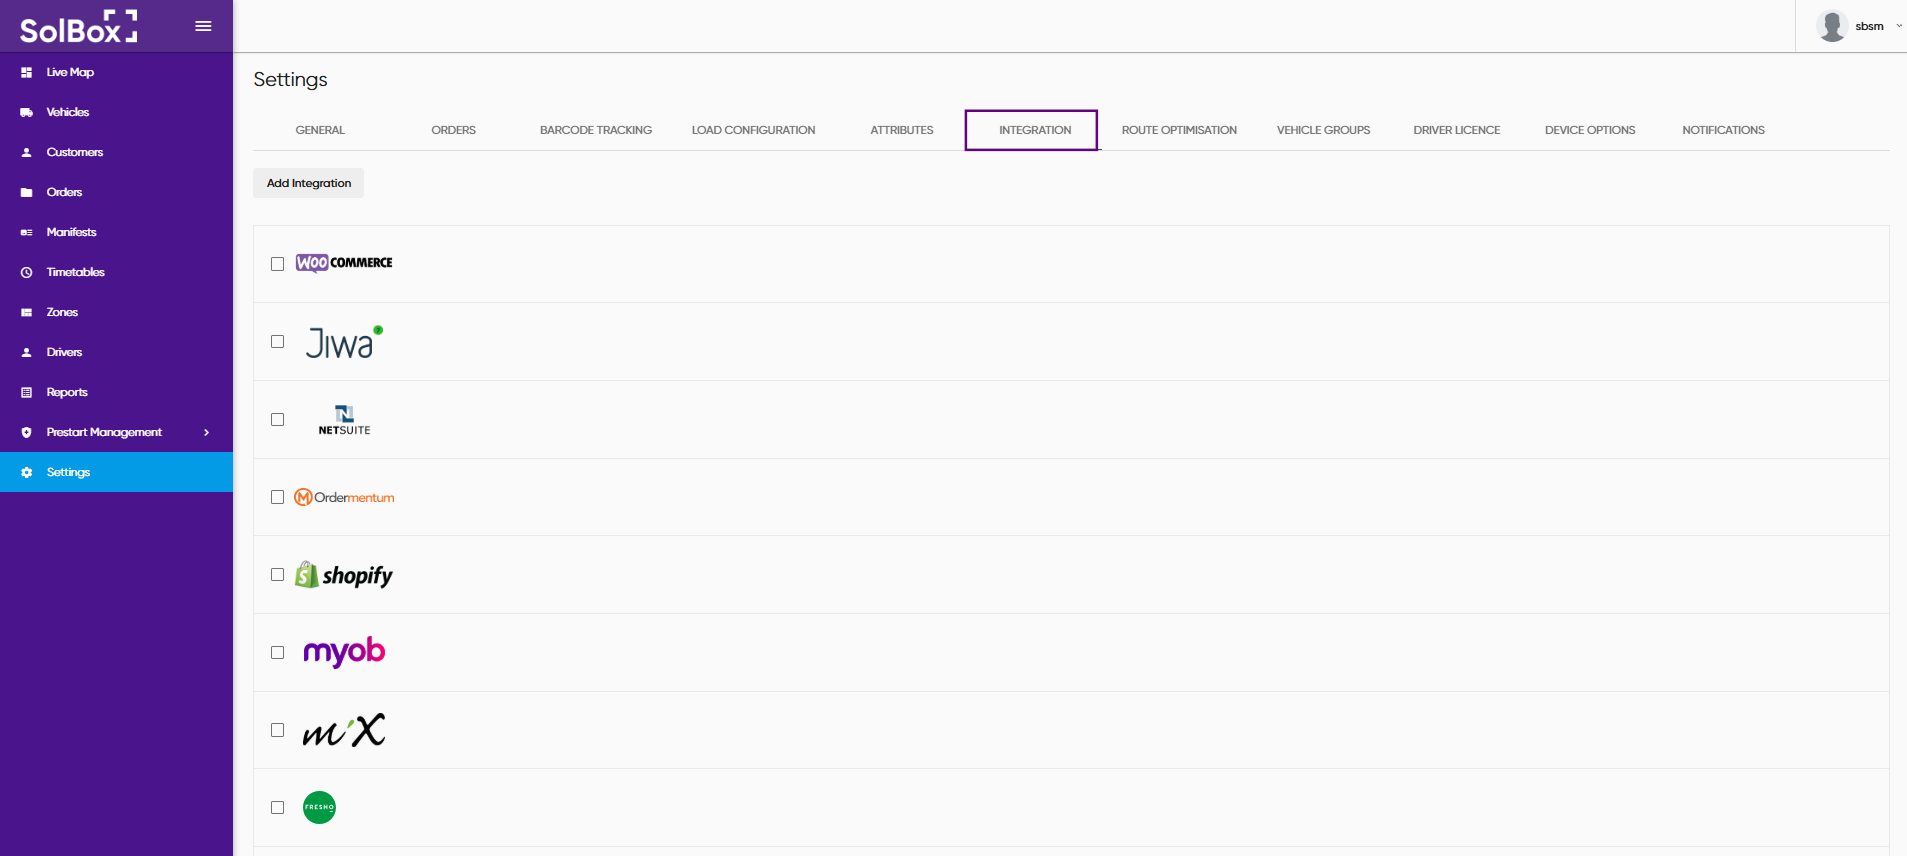Image resolution: width=1907 pixels, height=856 pixels.
Task: Click the Timetables clock icon
Action: (26, 272)
